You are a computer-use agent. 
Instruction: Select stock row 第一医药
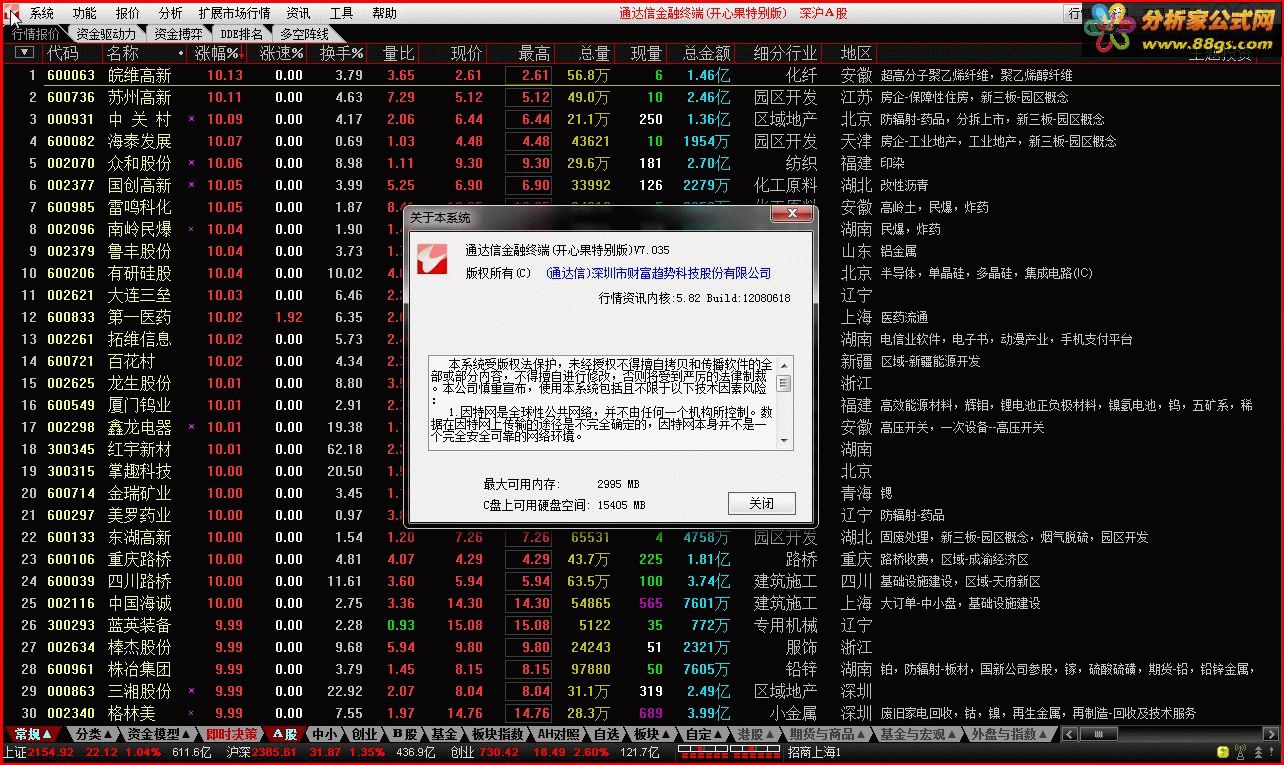[640, 317]
